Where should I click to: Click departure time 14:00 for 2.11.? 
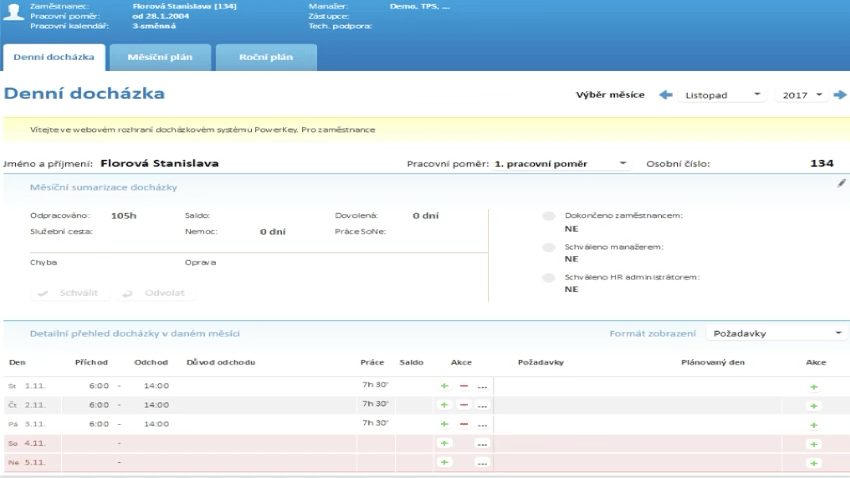(x=156, y=405)
